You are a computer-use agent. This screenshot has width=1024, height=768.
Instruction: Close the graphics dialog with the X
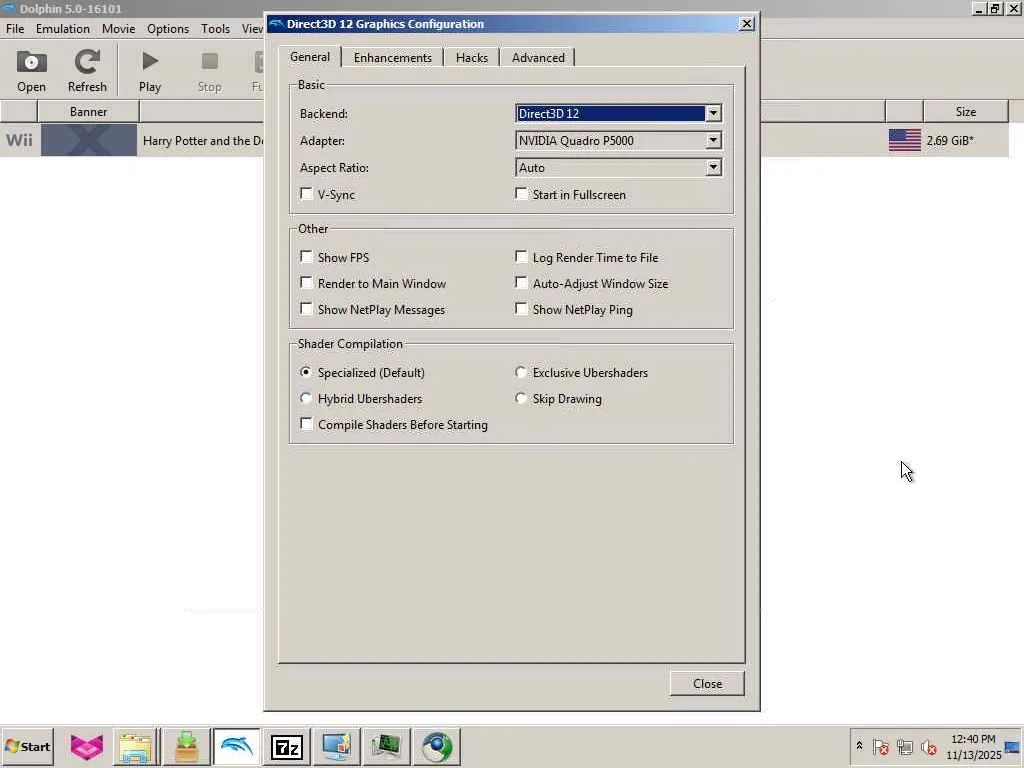(746, 24)
